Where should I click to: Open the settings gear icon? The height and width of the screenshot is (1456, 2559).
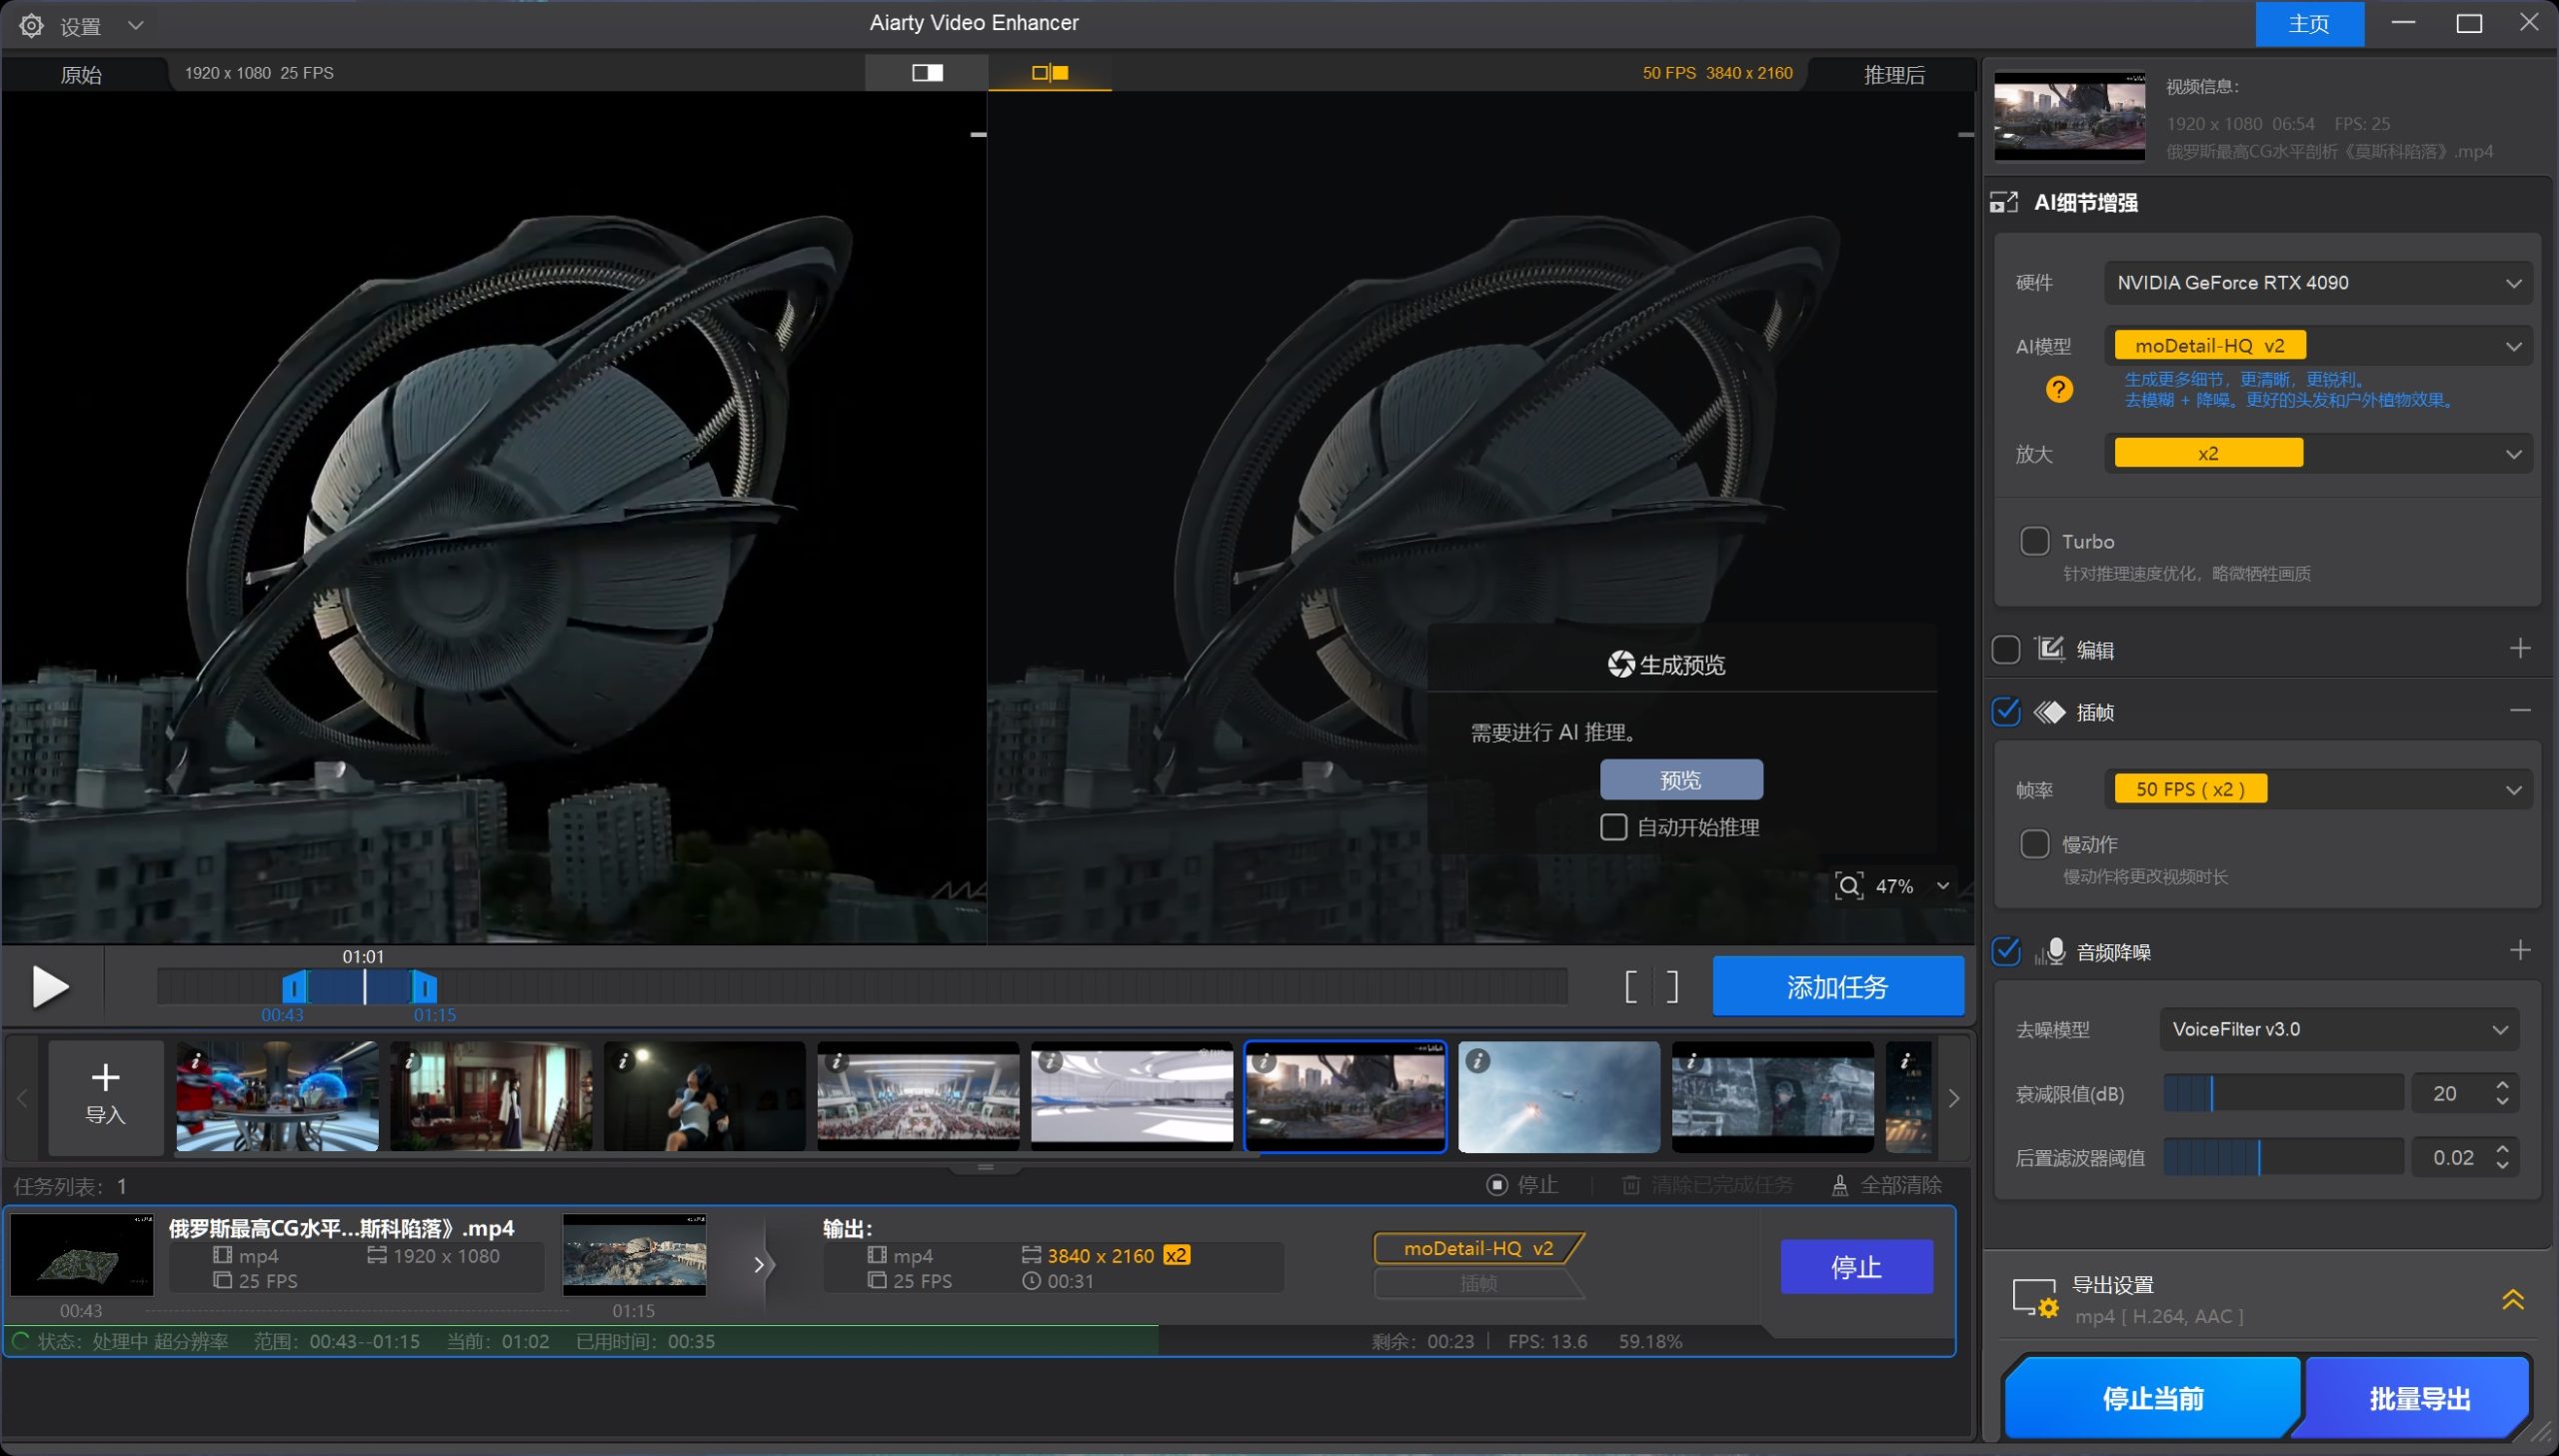point(31,25)
